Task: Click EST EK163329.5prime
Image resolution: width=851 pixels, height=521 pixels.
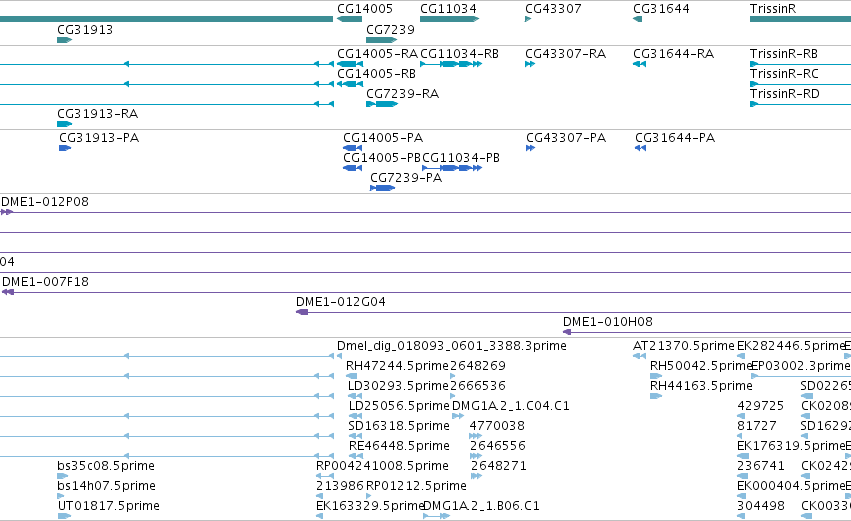Action: (x=370, y=506)
